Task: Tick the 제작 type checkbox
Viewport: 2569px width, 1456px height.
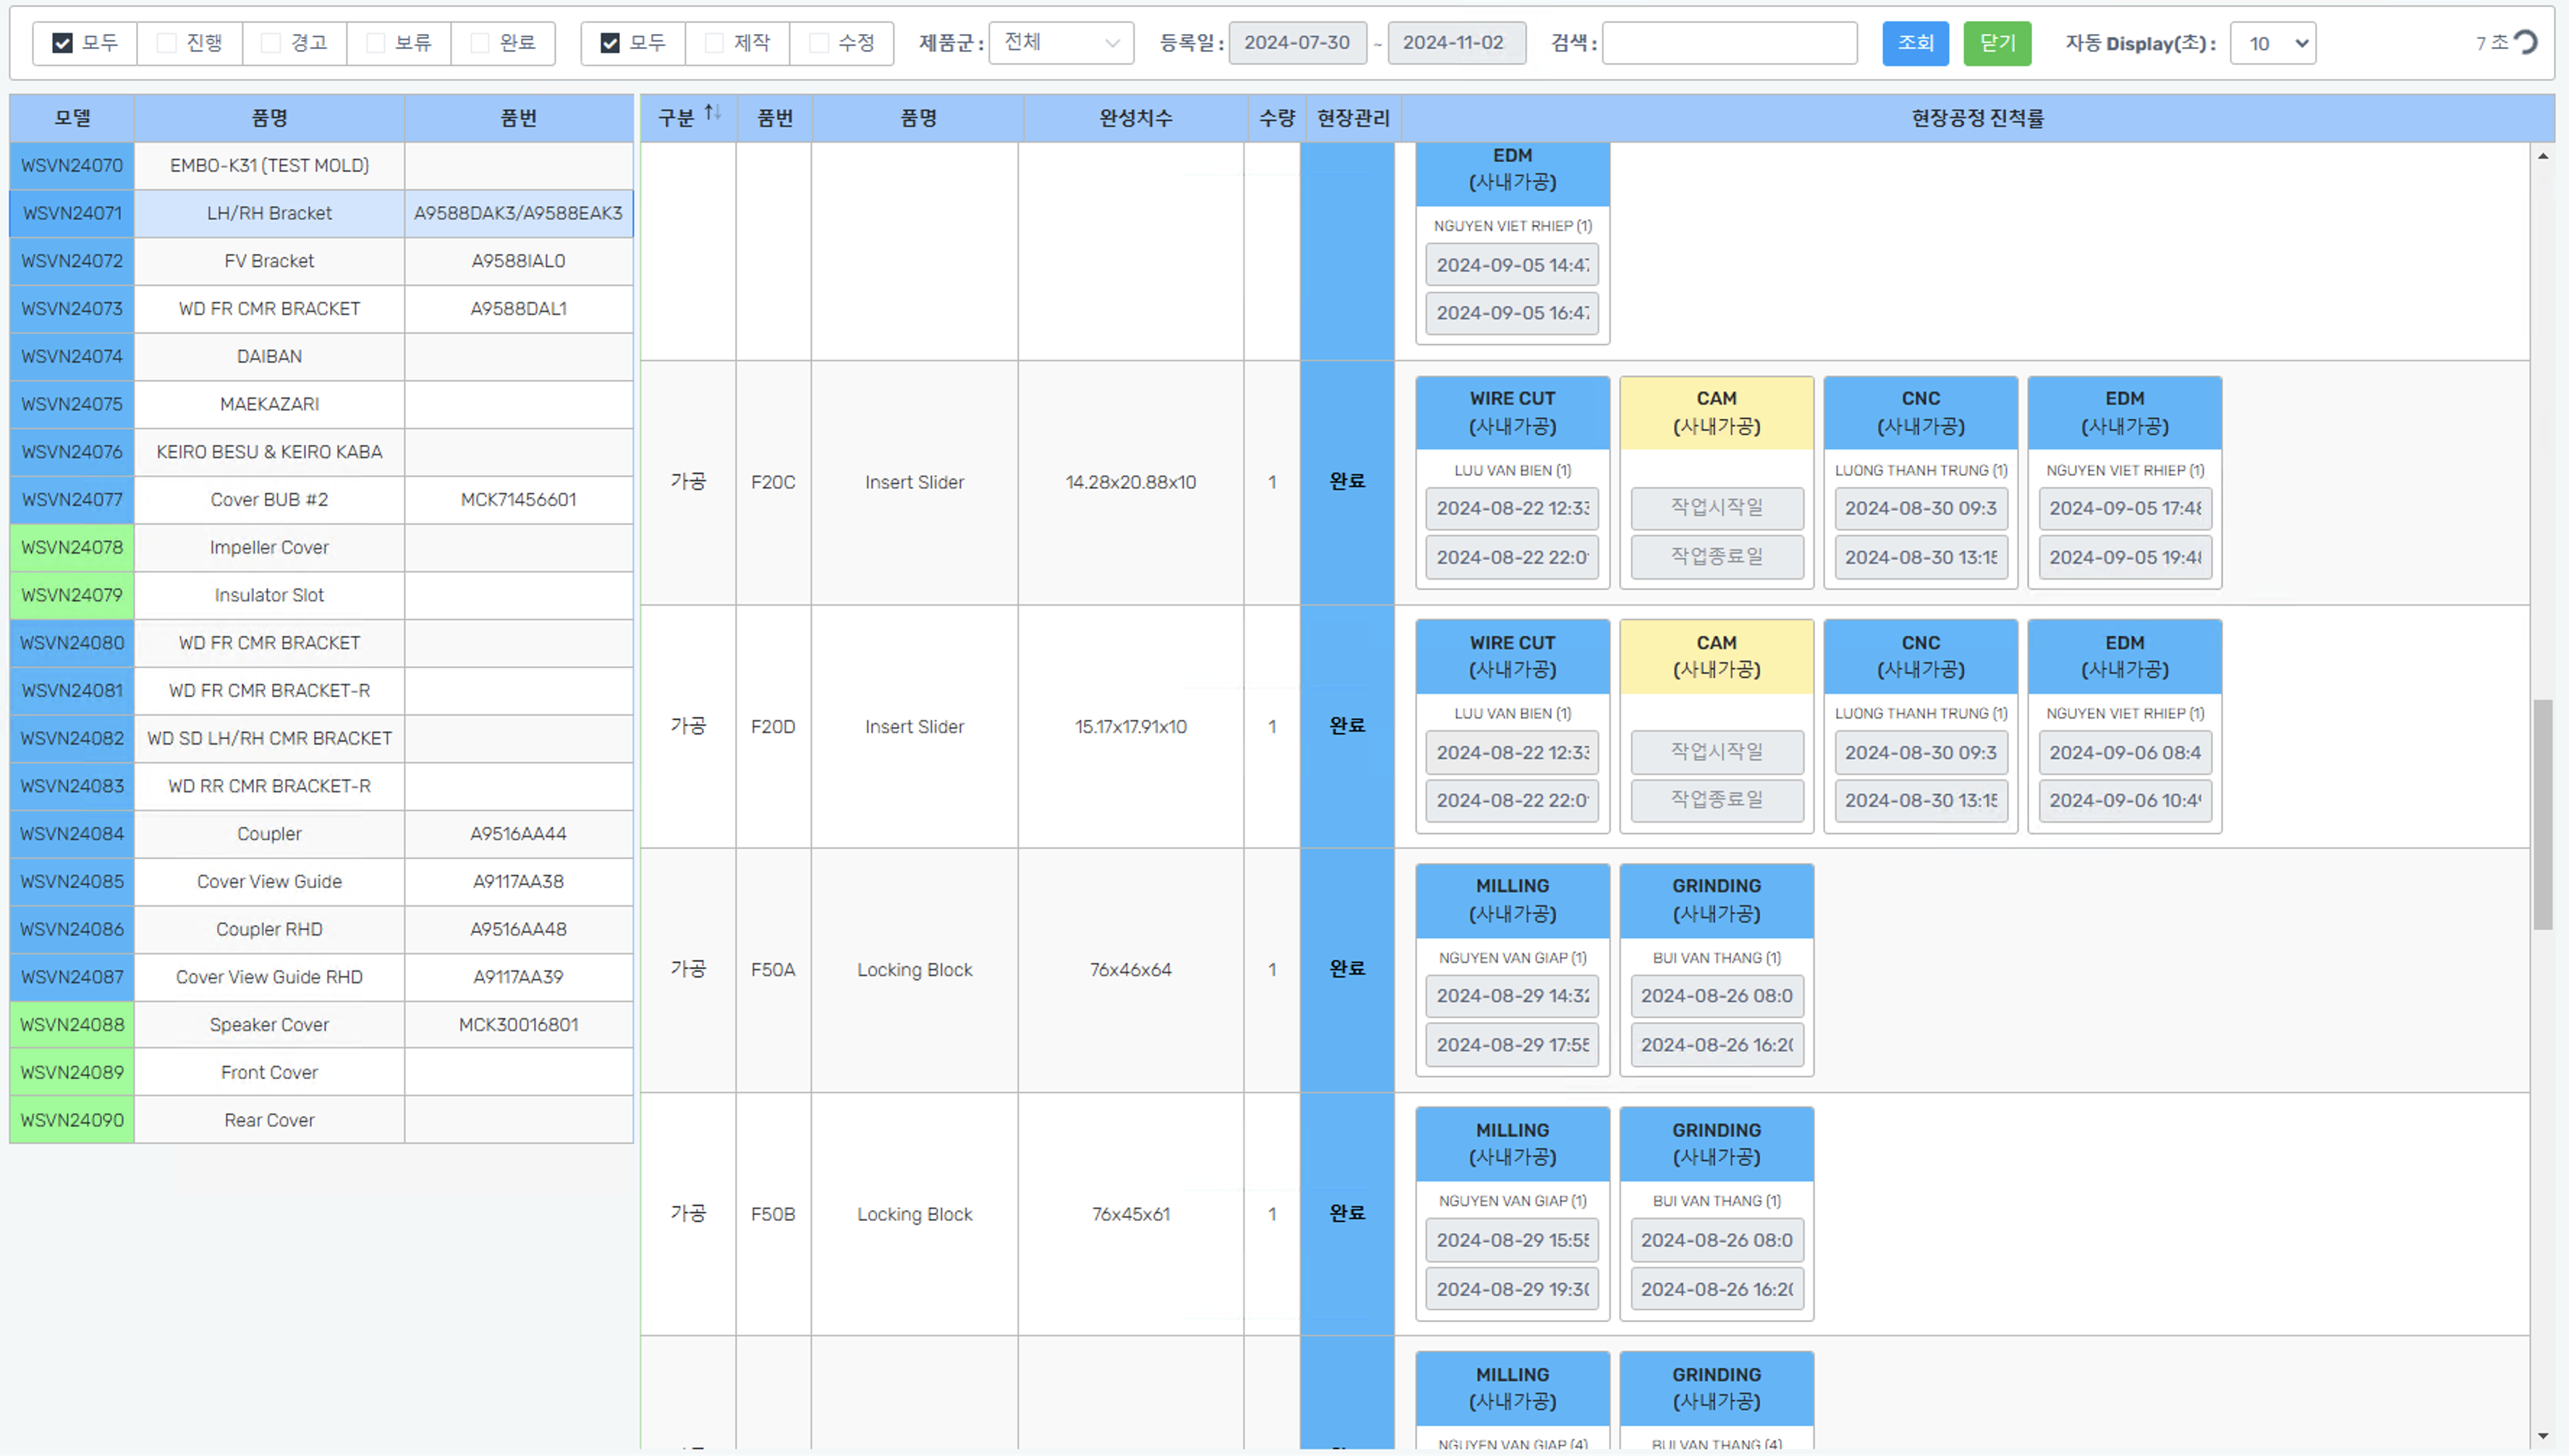Action: pyautogui.click(x=714, y=43)
